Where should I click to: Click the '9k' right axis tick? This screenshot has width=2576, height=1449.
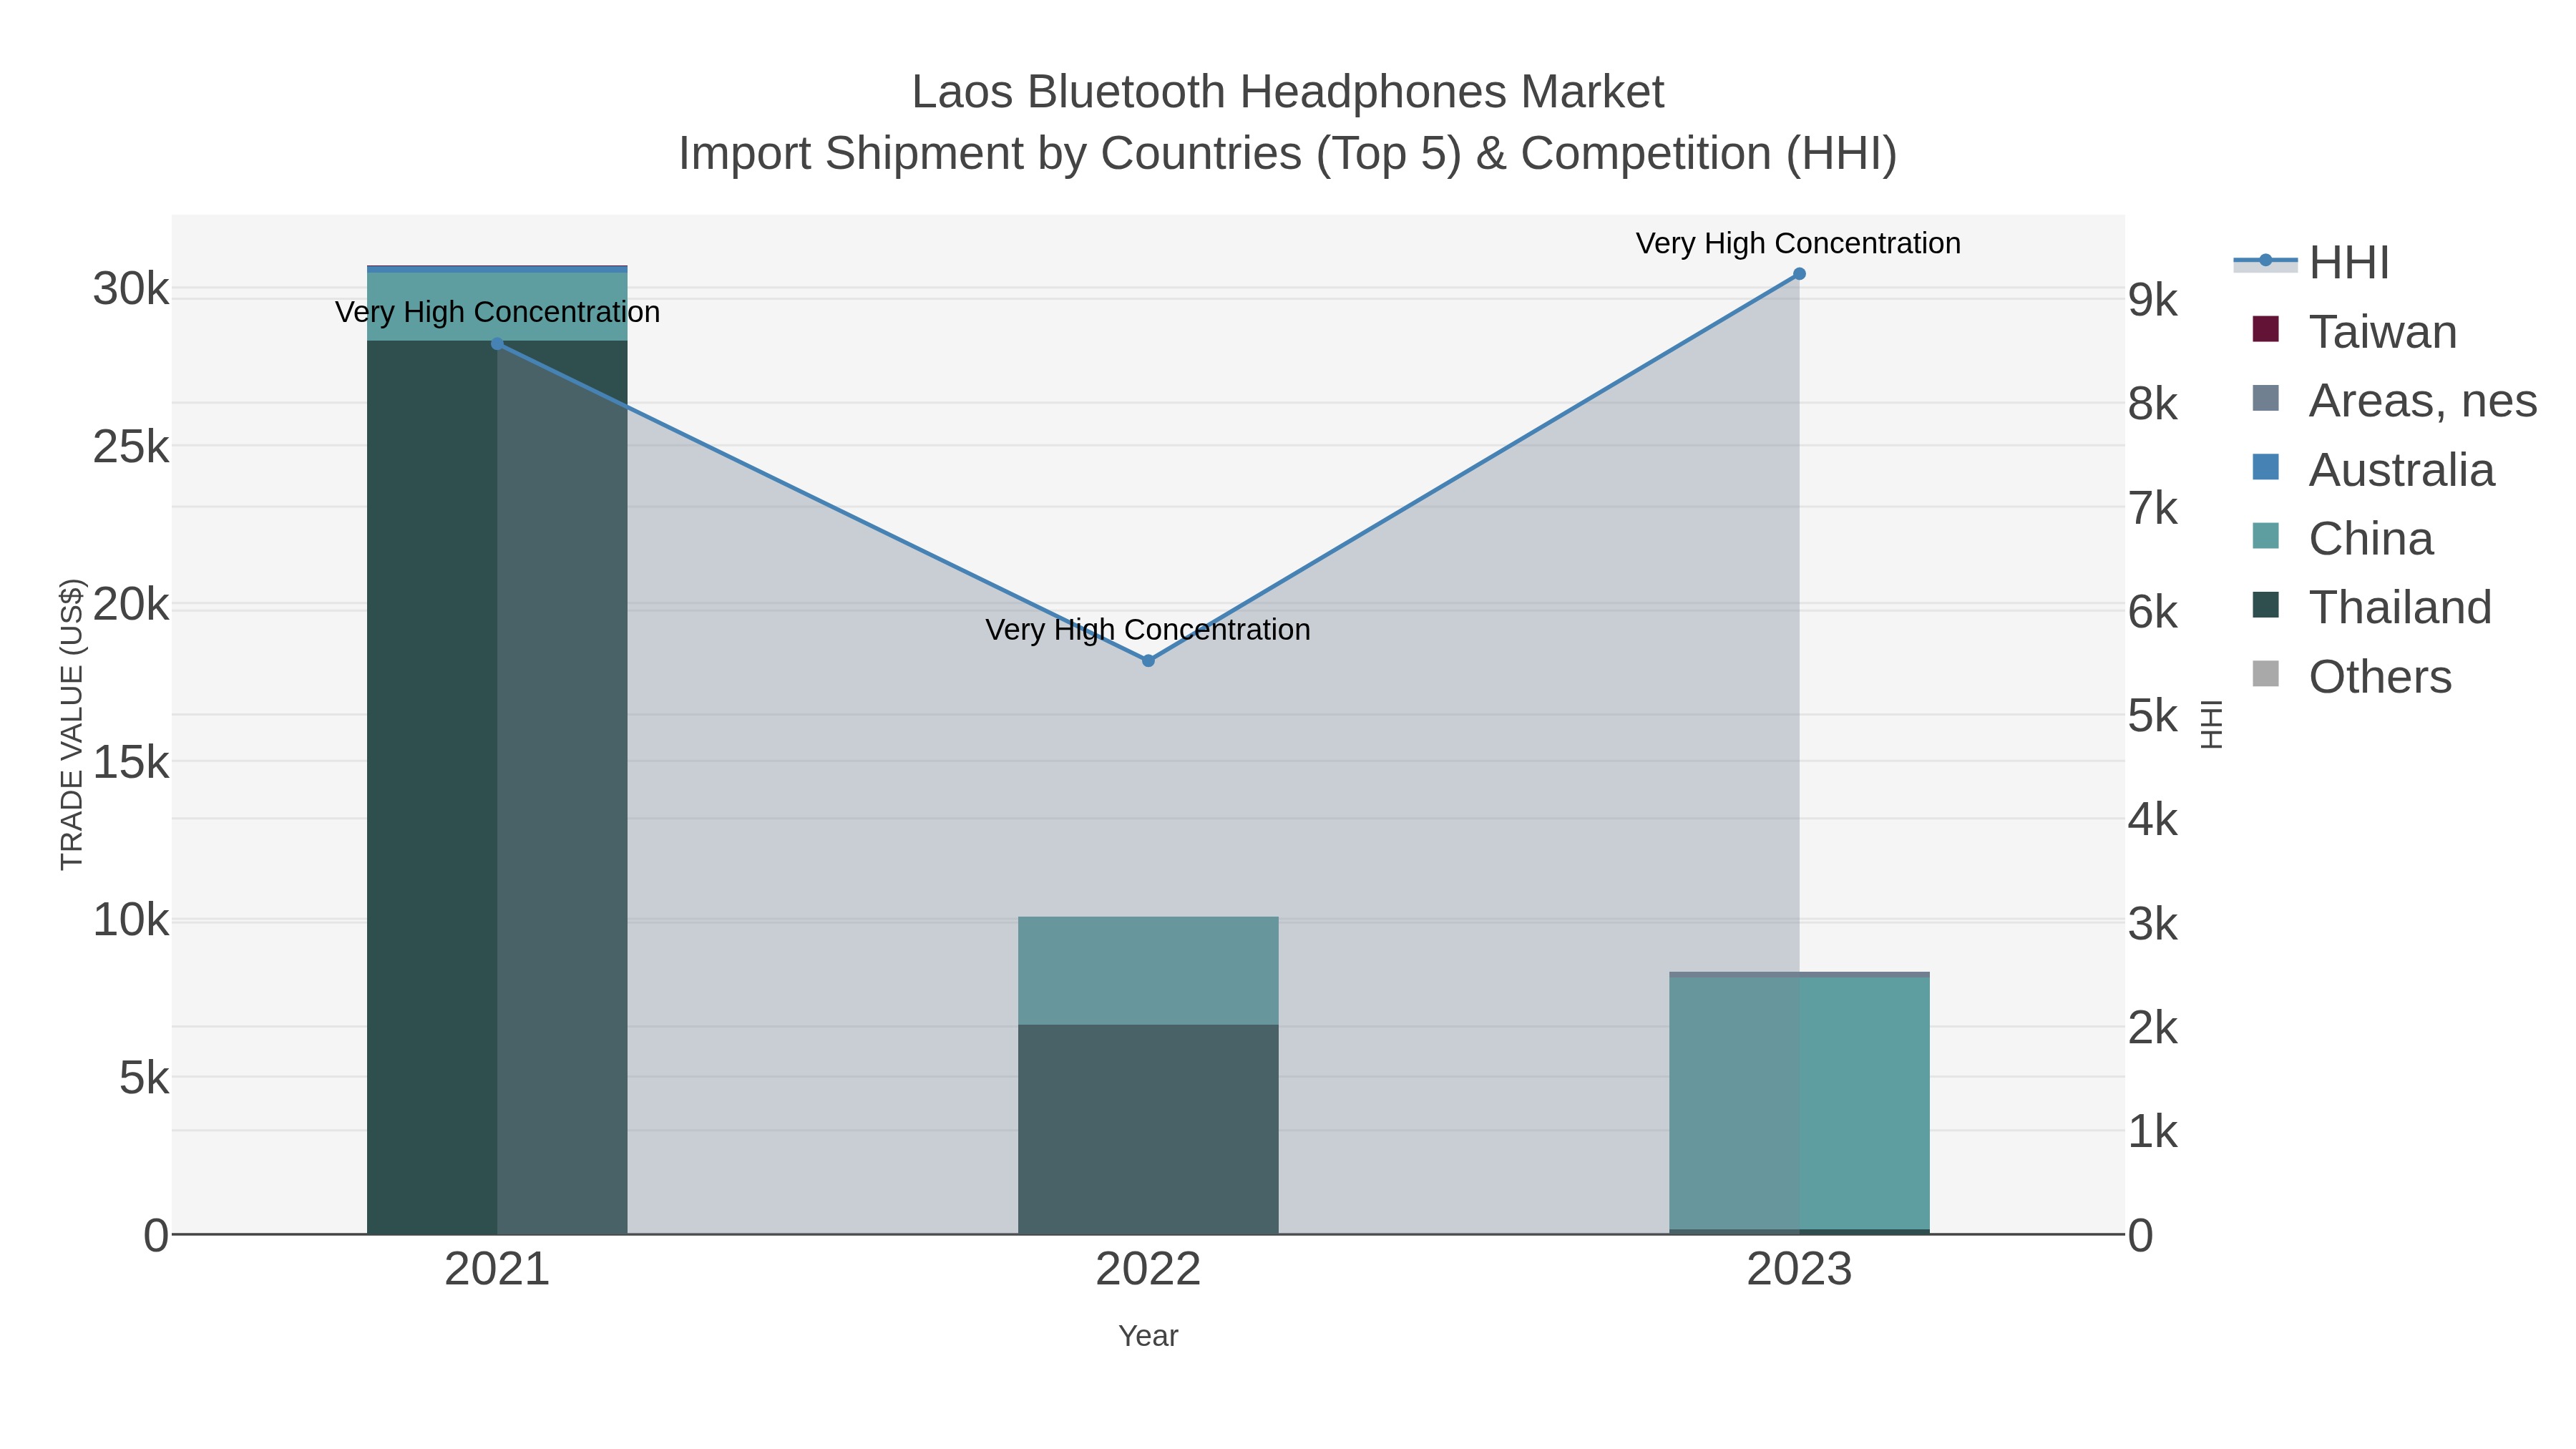(2153, 300)
